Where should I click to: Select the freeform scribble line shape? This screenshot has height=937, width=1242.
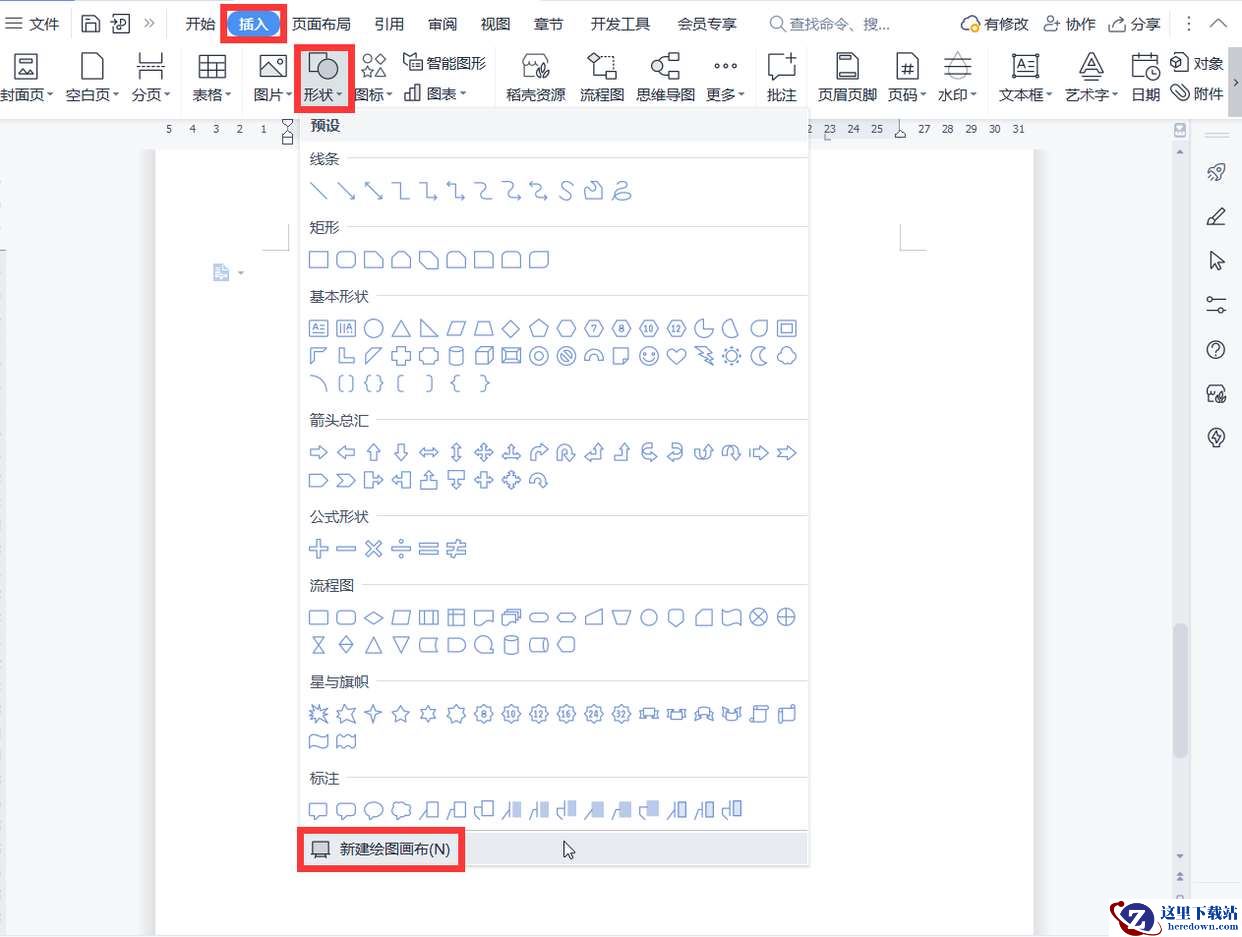[621, 191]
